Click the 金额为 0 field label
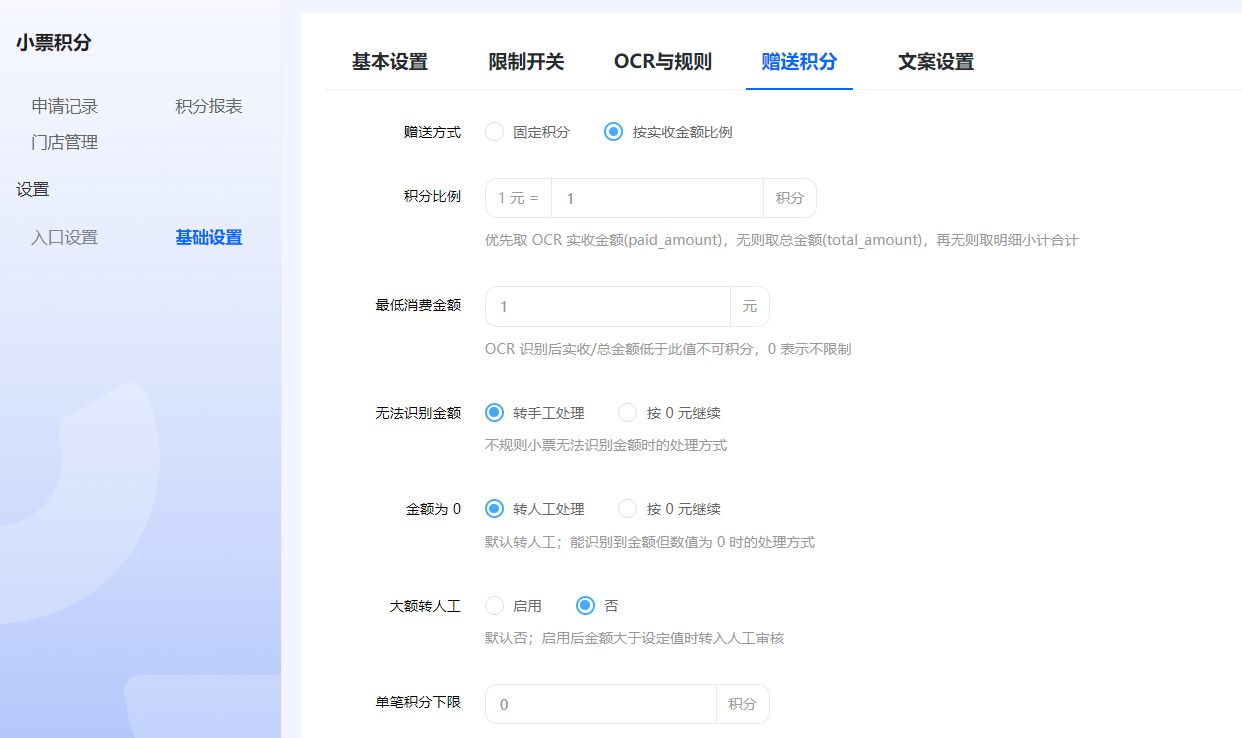 pyautogui.click(x=433, y=509)
